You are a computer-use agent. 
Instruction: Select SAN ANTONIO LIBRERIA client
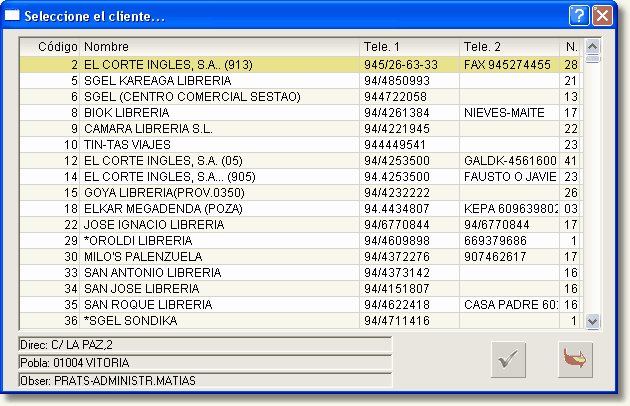coord(301,273)
